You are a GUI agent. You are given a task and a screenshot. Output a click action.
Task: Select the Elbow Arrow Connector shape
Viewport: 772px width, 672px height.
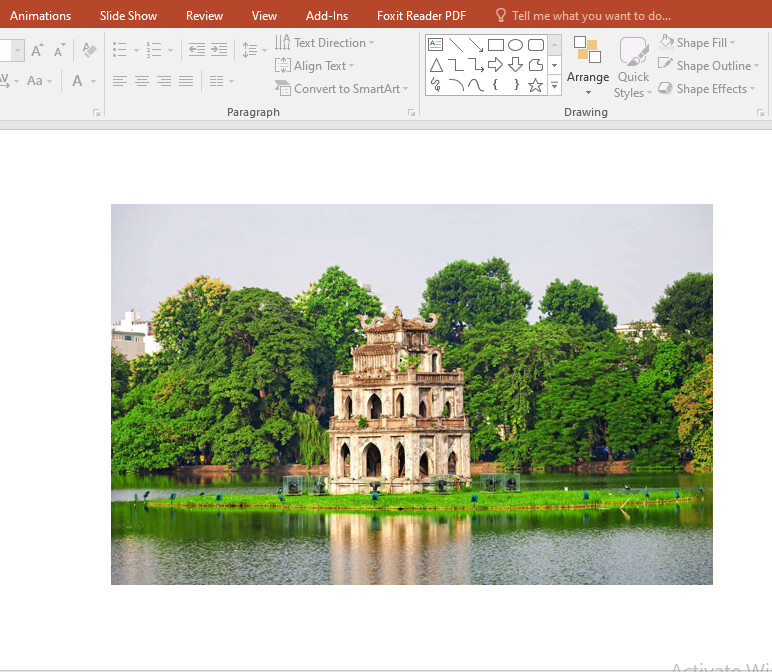point(476,65)
